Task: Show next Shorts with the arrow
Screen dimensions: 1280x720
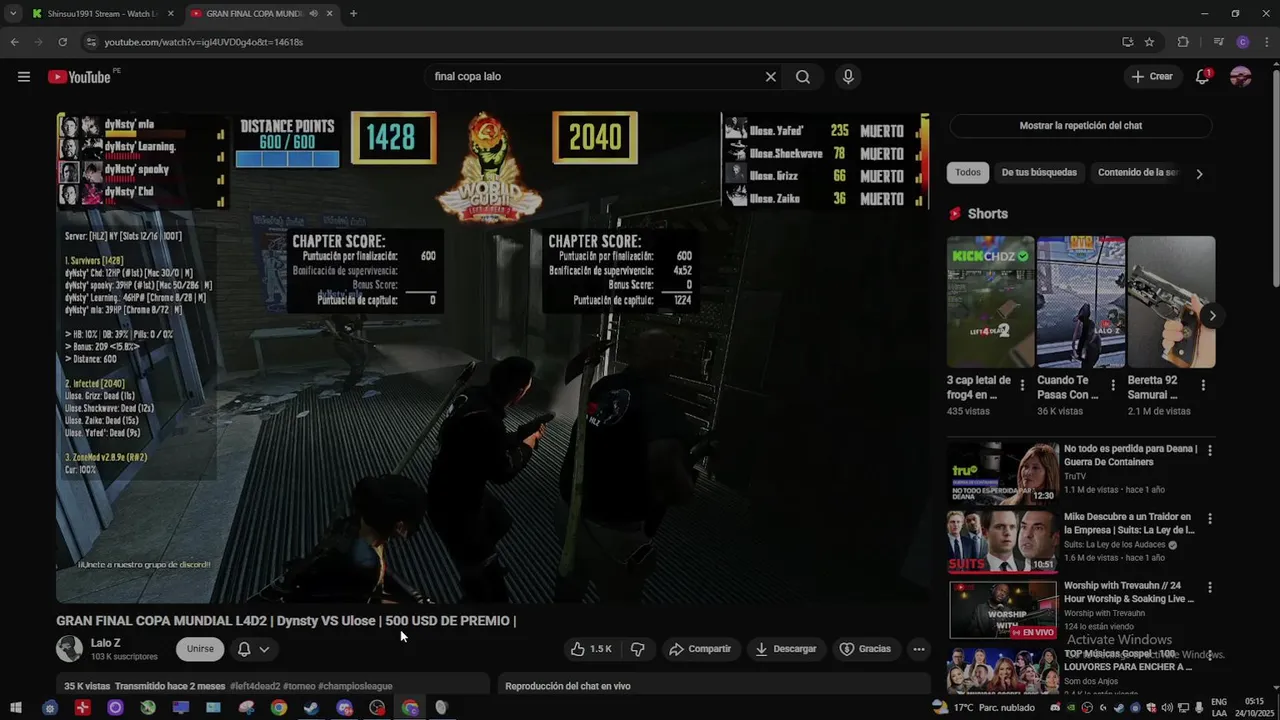Action: tap(1212, 316)
